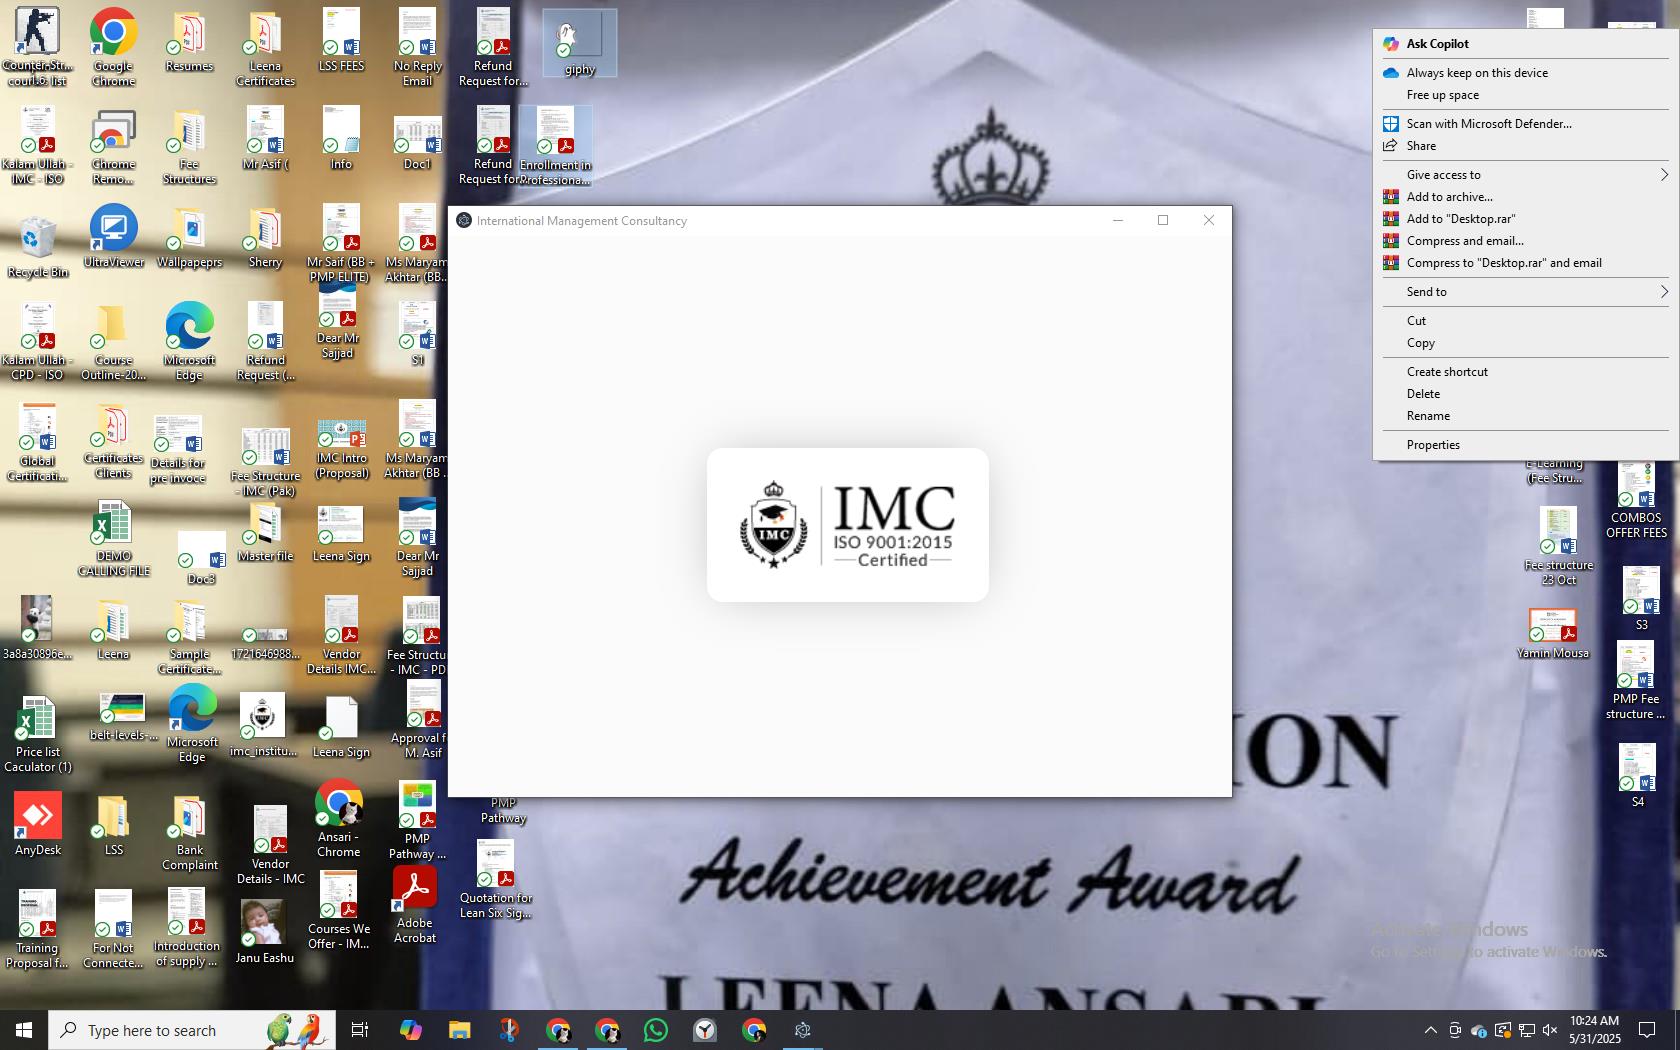The width and height of the screenshot is (1680, 1050).
Task: Select the giphy file on the desktop
Action: pos(579,43)
